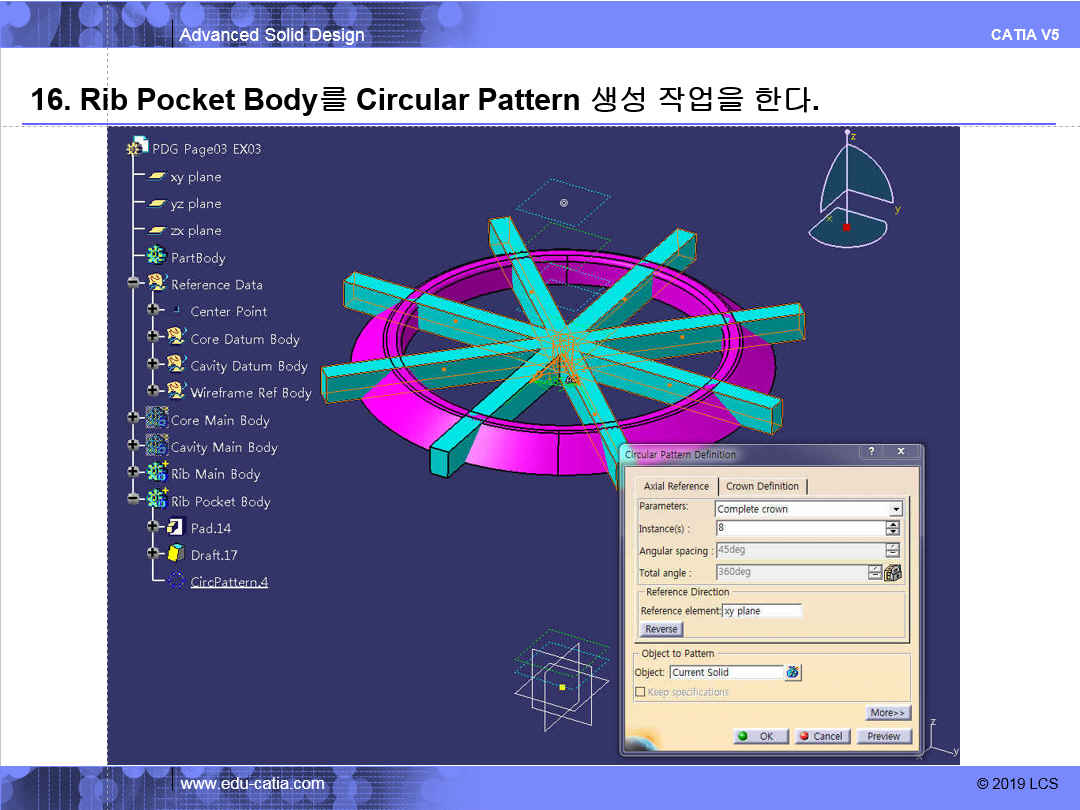Select the Axial Reference tab

pos(676,486)
